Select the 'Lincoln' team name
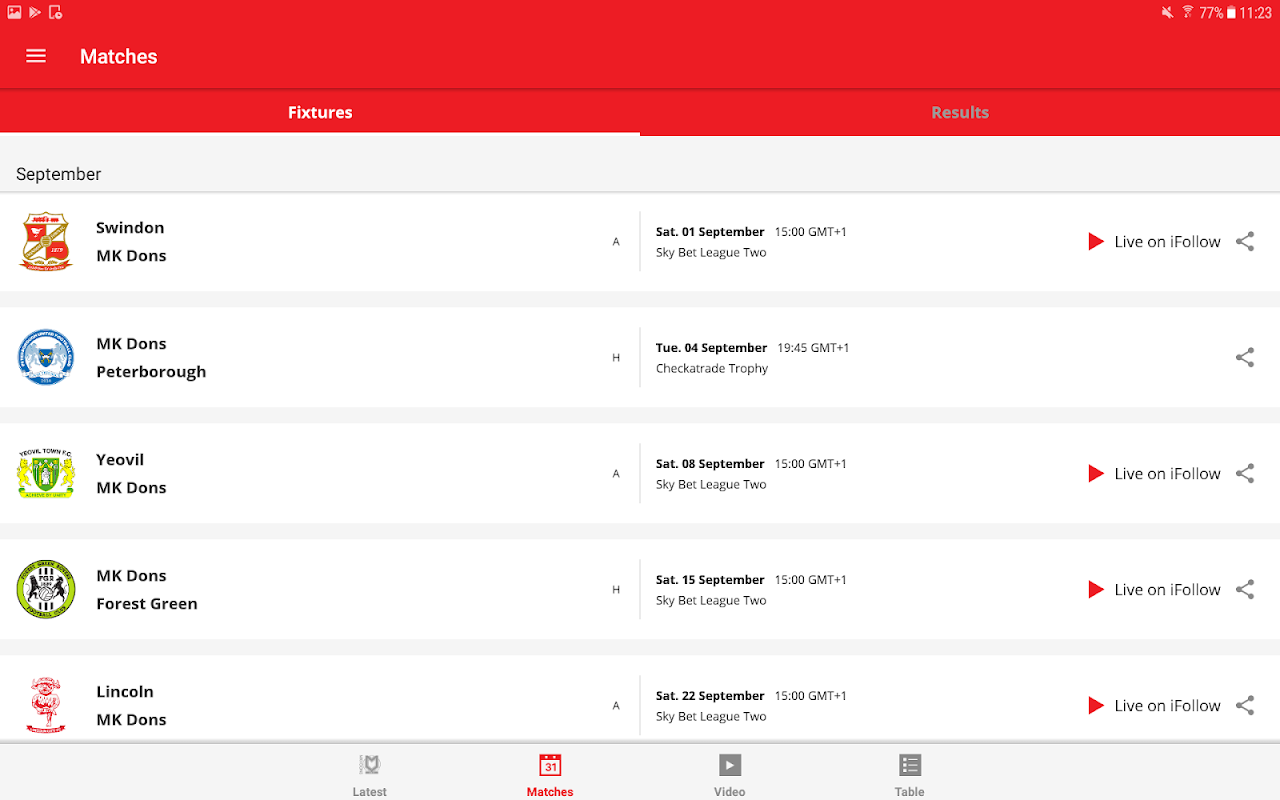 125,691
